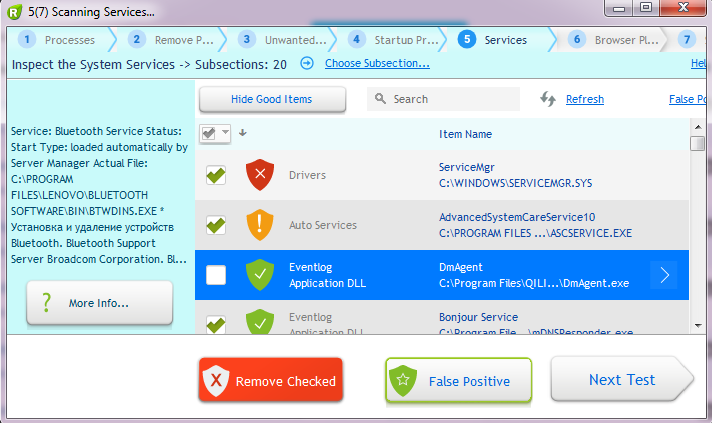Image resolution: width=712 pixels, height=423 pixels.
Task: Maximize the scanning window
Action: [x=646, y=8]
